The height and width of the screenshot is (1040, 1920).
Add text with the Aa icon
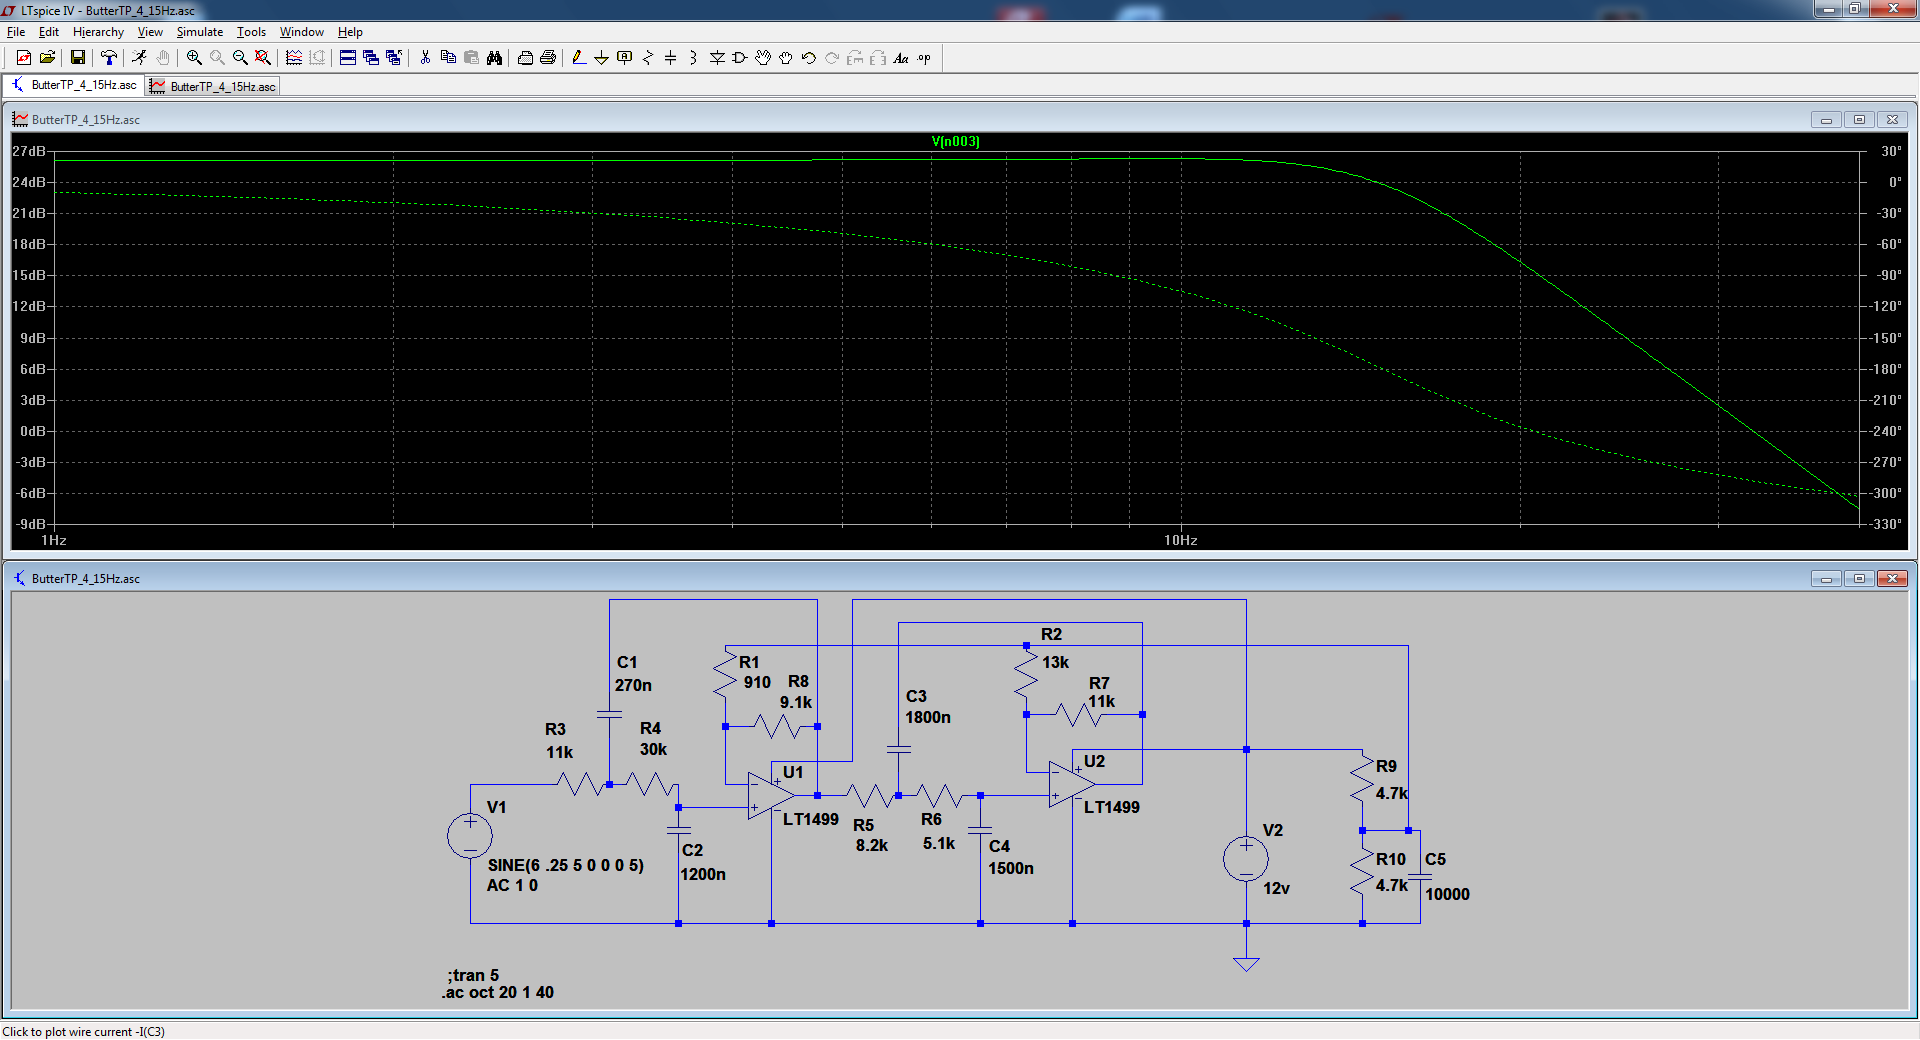coord(901,58)
